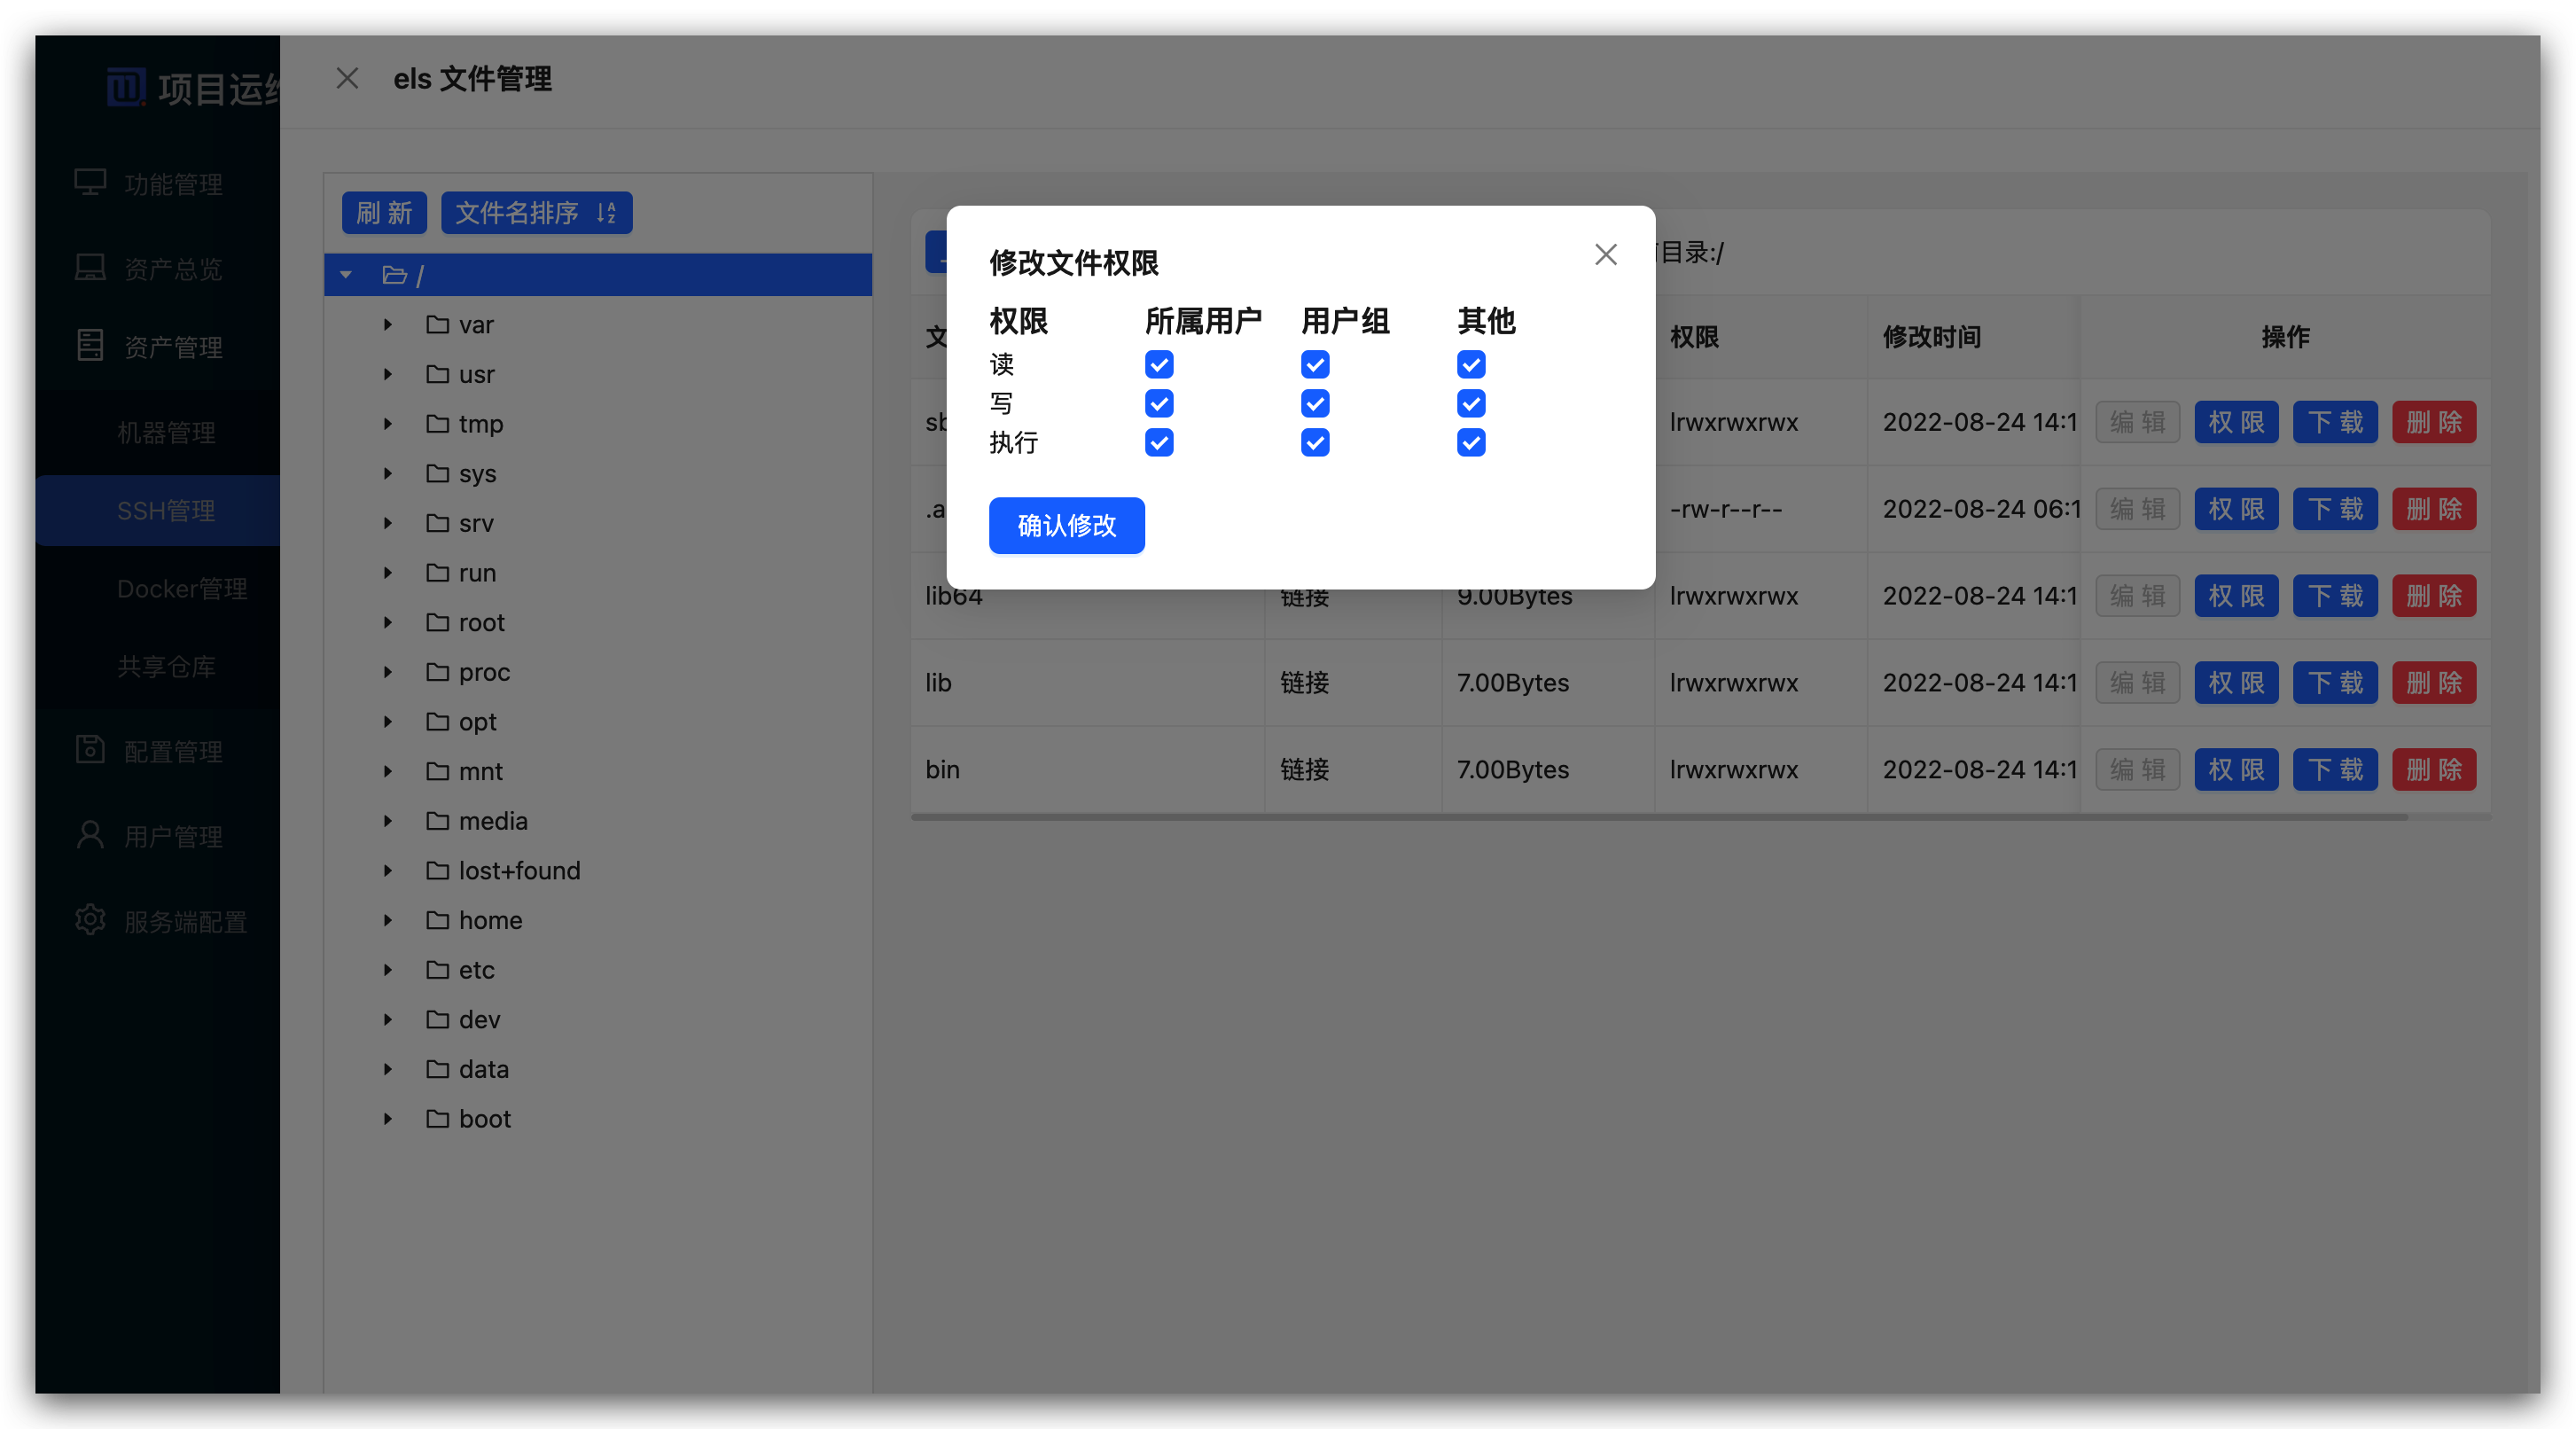Click the boot folder icon
Screen dimensions: 2576x1429
(x=437, y=1118)
